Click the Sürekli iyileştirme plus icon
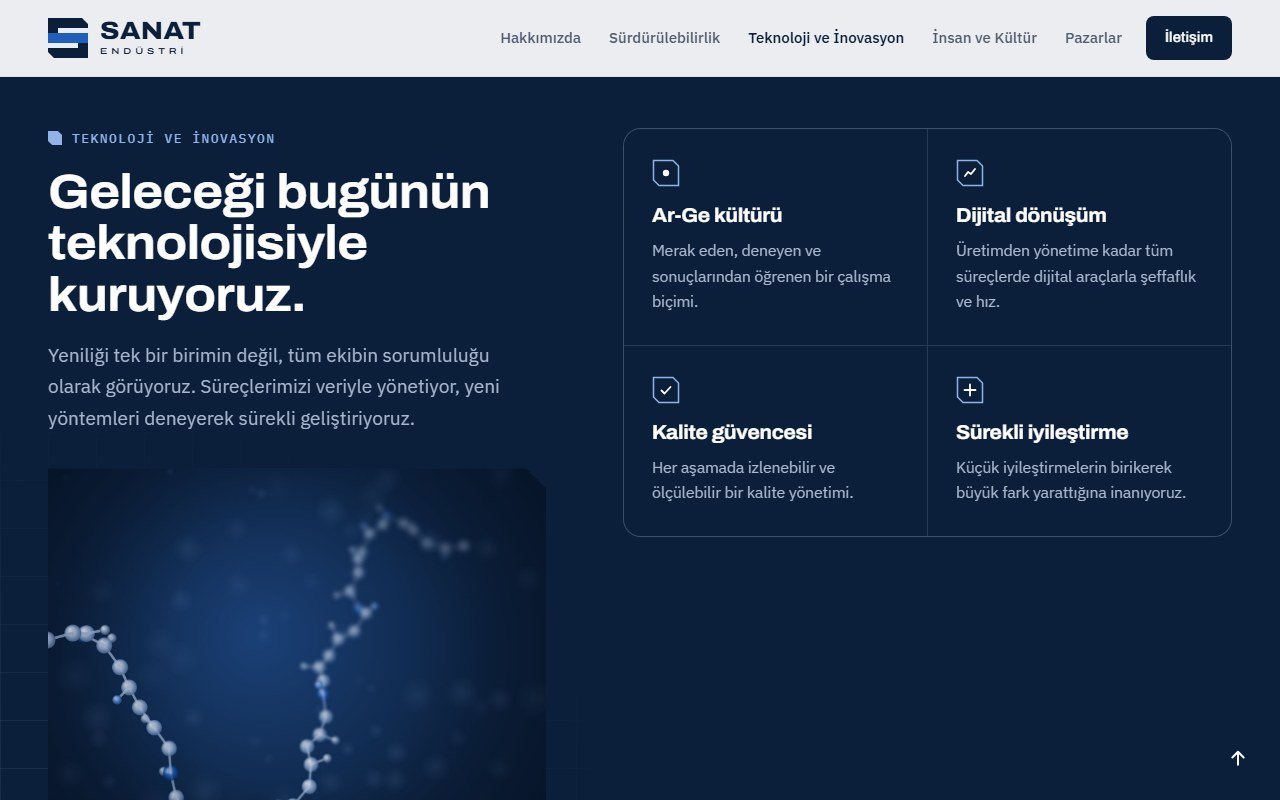This screenshot has width=1280, height=800. tap(970, 390)
